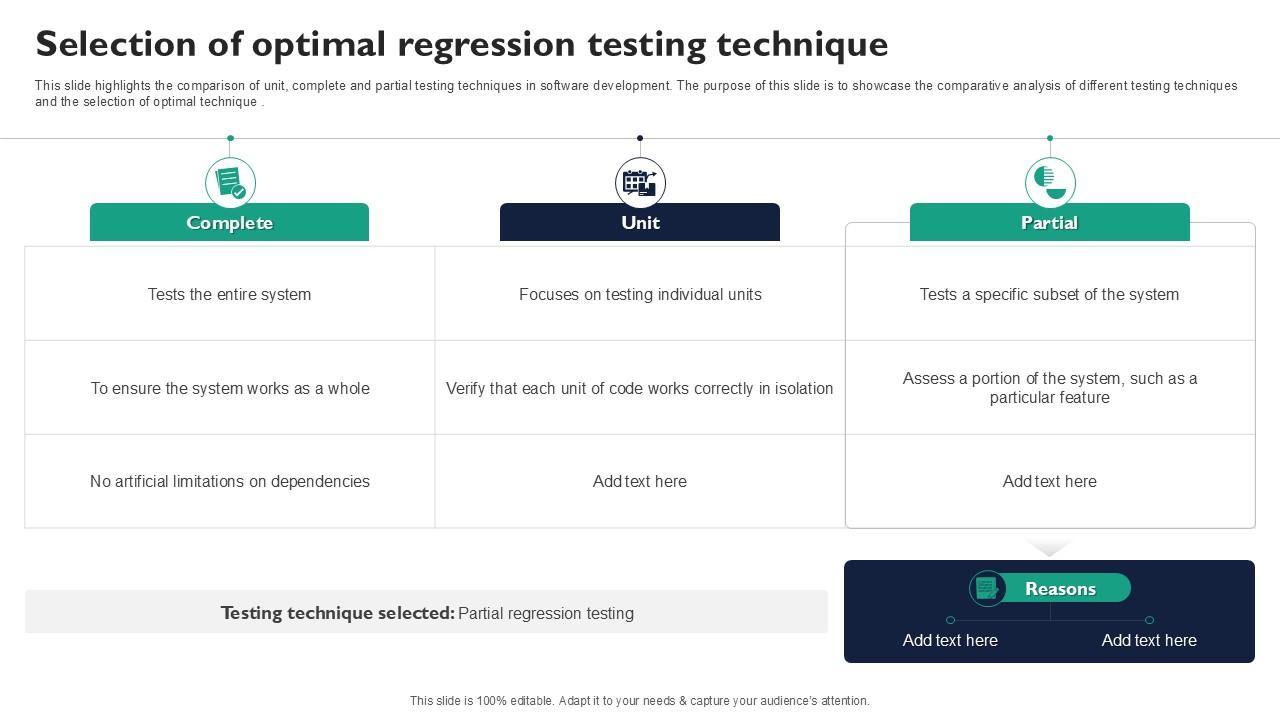Click right 'Add text here' under Reasons
The image size is (1280, 720).
tap(1149, 640)
